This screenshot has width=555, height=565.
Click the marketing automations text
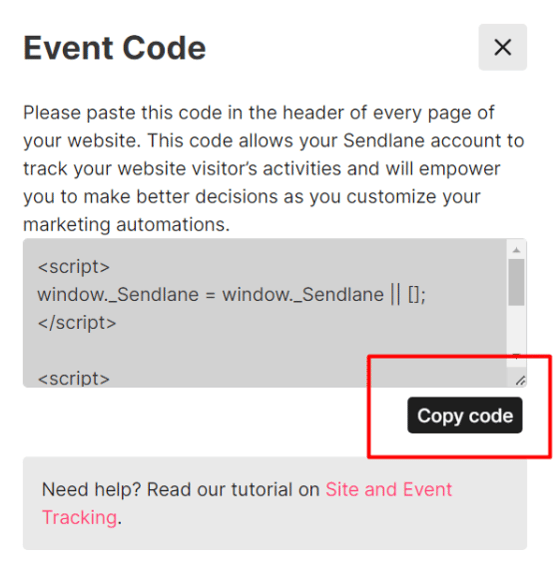point(126,224)
